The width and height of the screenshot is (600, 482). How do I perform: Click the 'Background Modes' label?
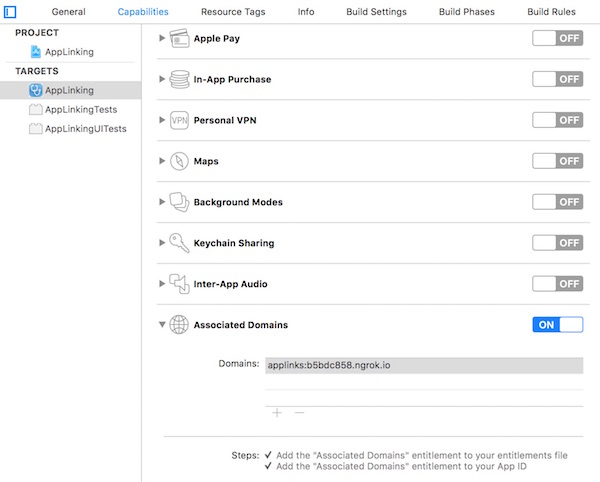pyautogui.click(x=238, y=202)
